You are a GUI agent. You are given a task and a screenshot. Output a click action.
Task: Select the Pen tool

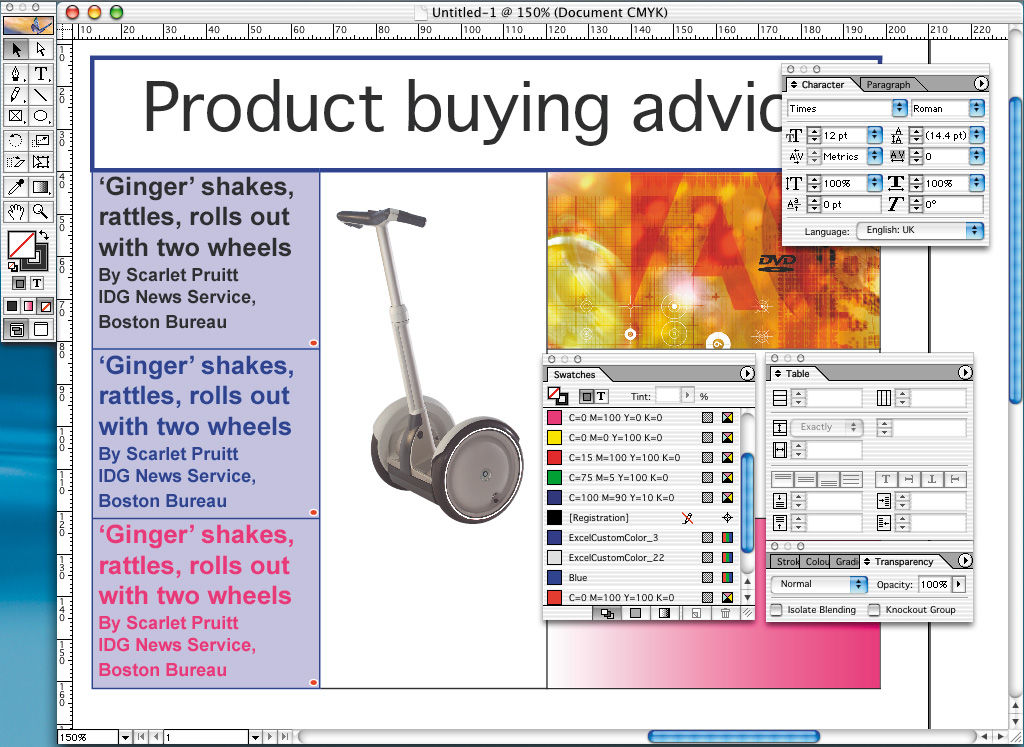point(16,74)
